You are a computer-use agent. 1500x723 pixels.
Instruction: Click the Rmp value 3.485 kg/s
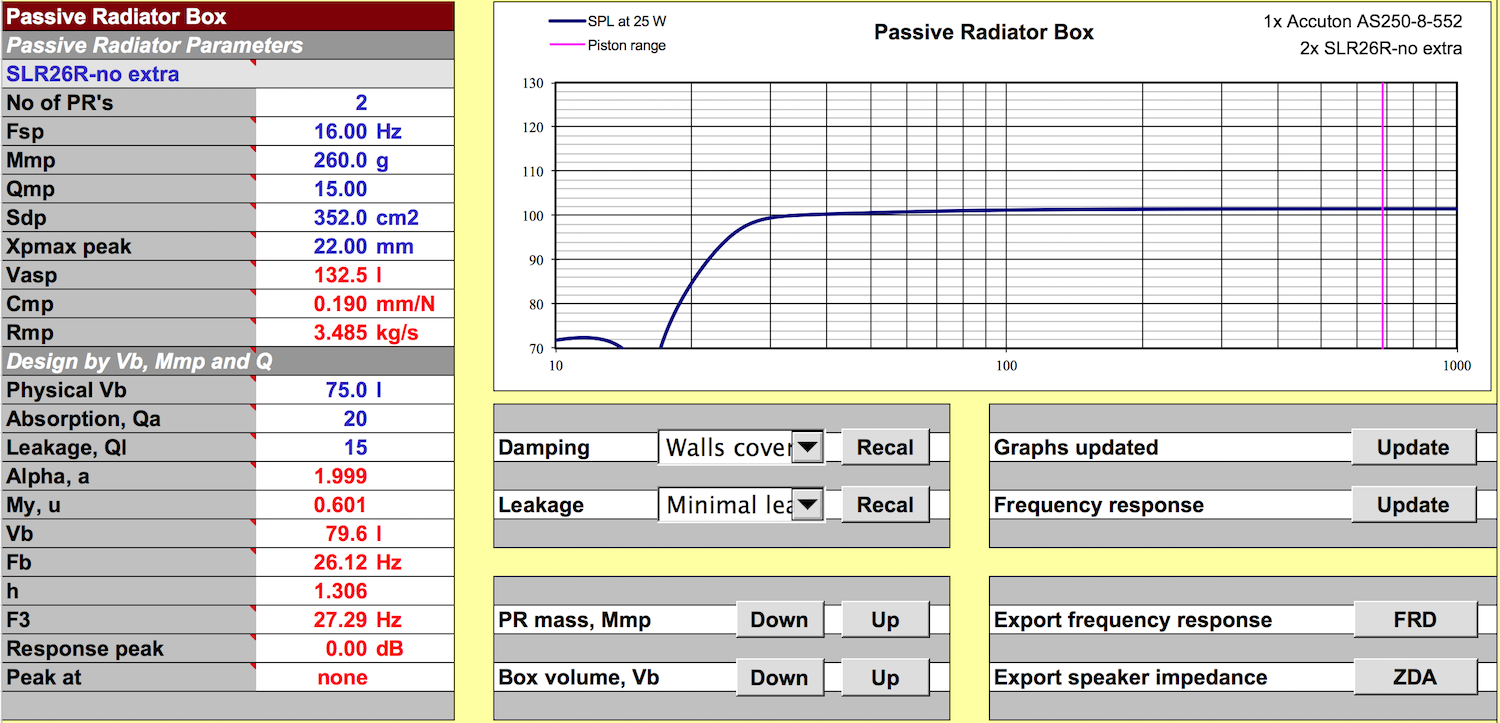point(355,333)
